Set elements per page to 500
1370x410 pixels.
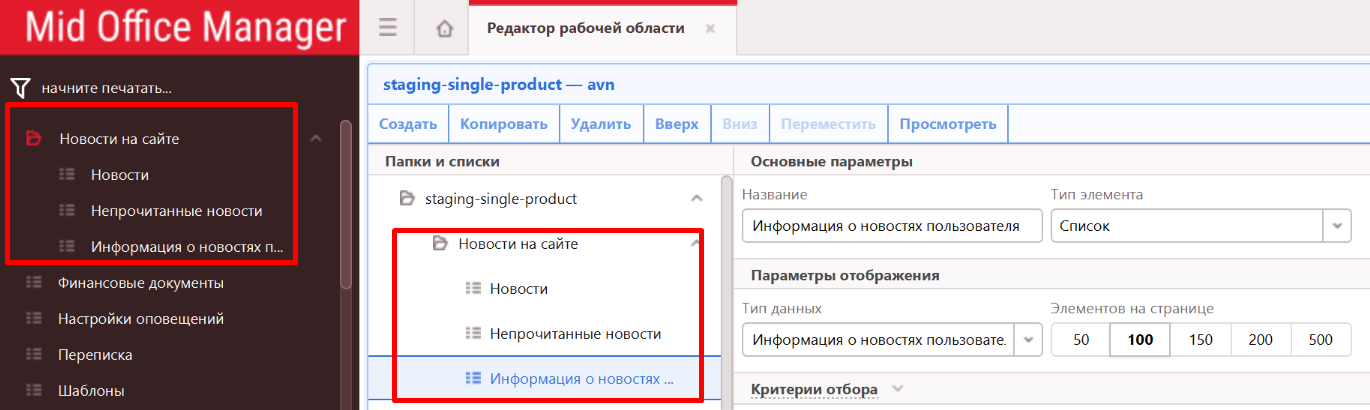(1321, 340)
